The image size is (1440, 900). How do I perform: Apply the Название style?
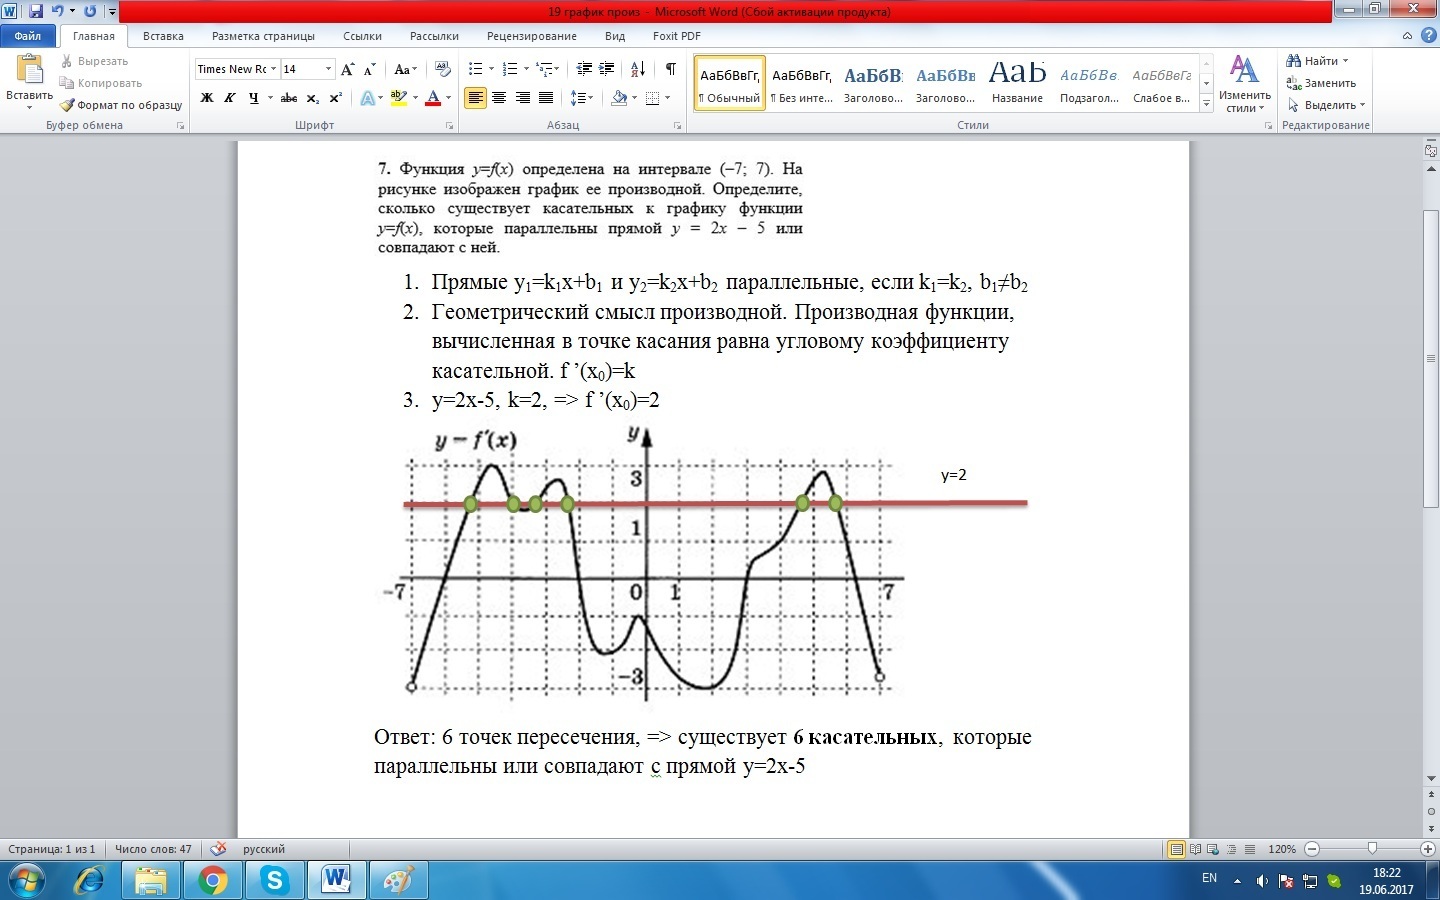pyautogui.click(x=1017, y=83)
